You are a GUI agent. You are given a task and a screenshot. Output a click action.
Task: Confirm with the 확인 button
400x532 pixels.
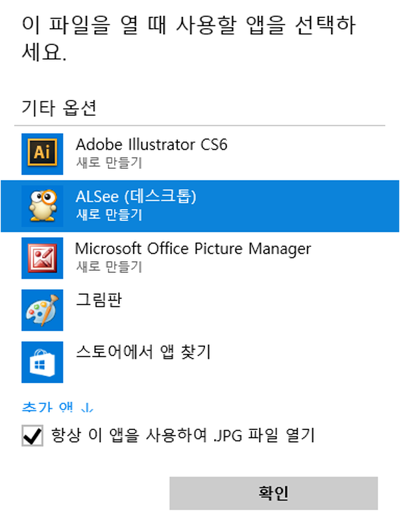(273, 493)
